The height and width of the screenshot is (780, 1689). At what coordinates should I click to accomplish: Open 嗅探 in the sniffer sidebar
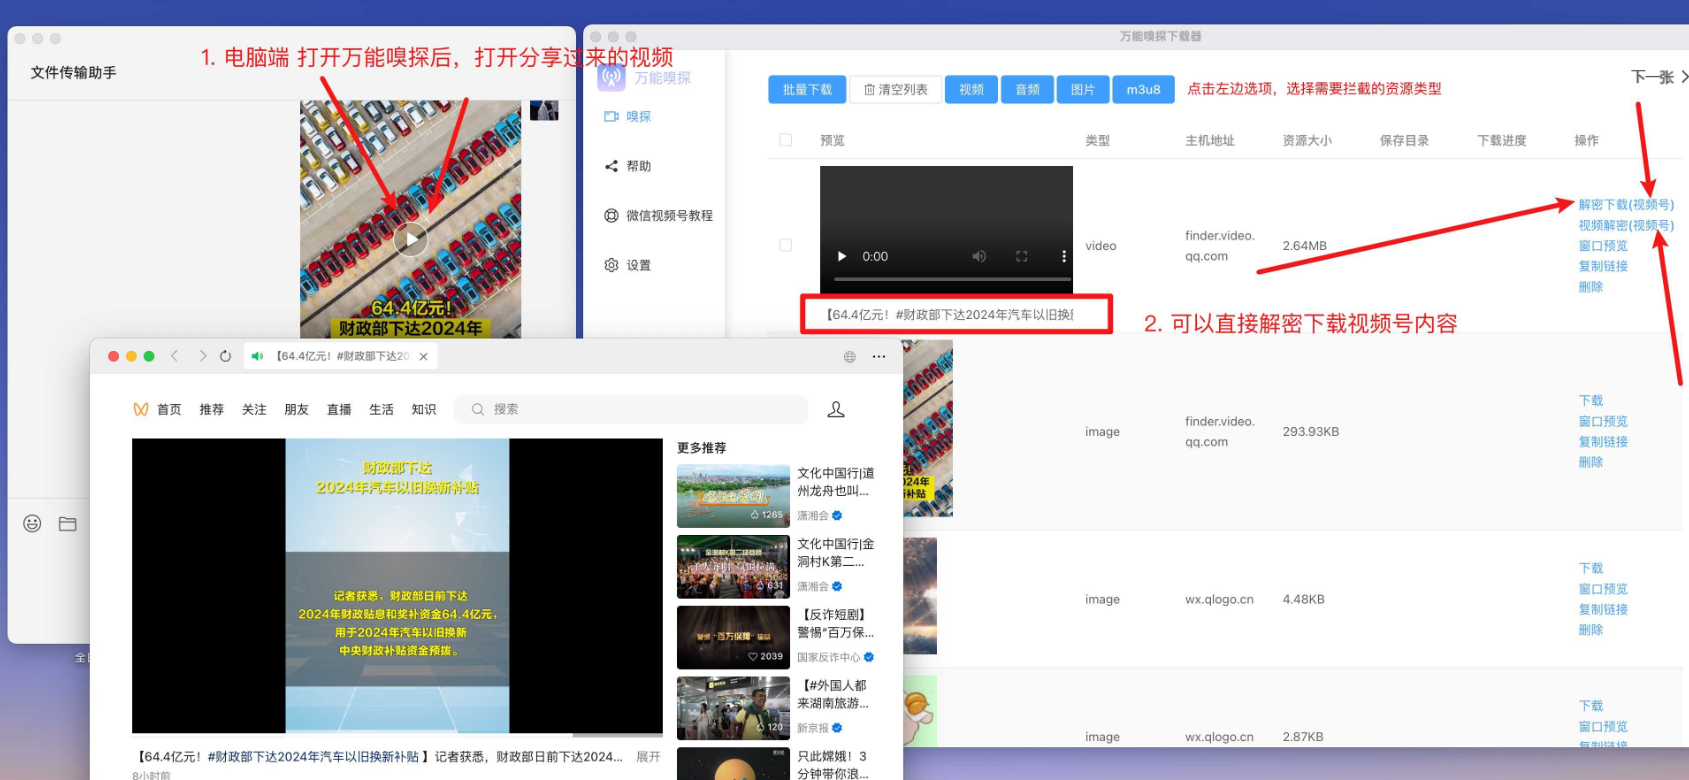click(x=639, y=117)
